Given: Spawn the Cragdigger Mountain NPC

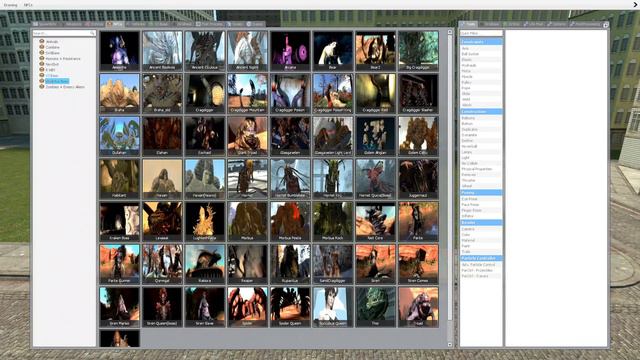Looking at the screenshot, I should 248,93.
